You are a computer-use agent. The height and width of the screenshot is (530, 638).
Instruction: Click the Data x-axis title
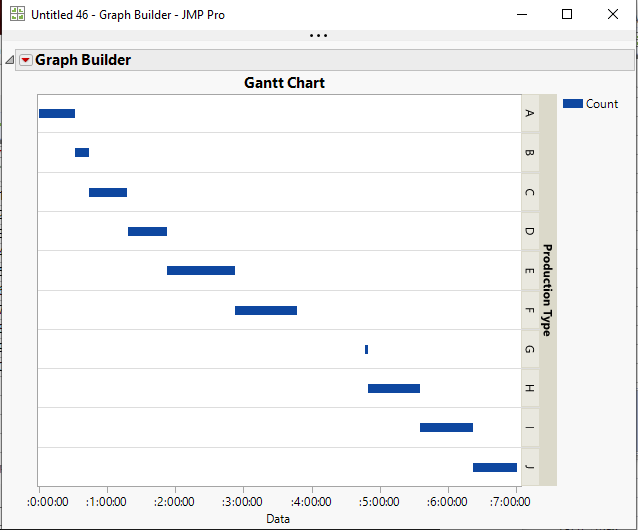(278, 519)
